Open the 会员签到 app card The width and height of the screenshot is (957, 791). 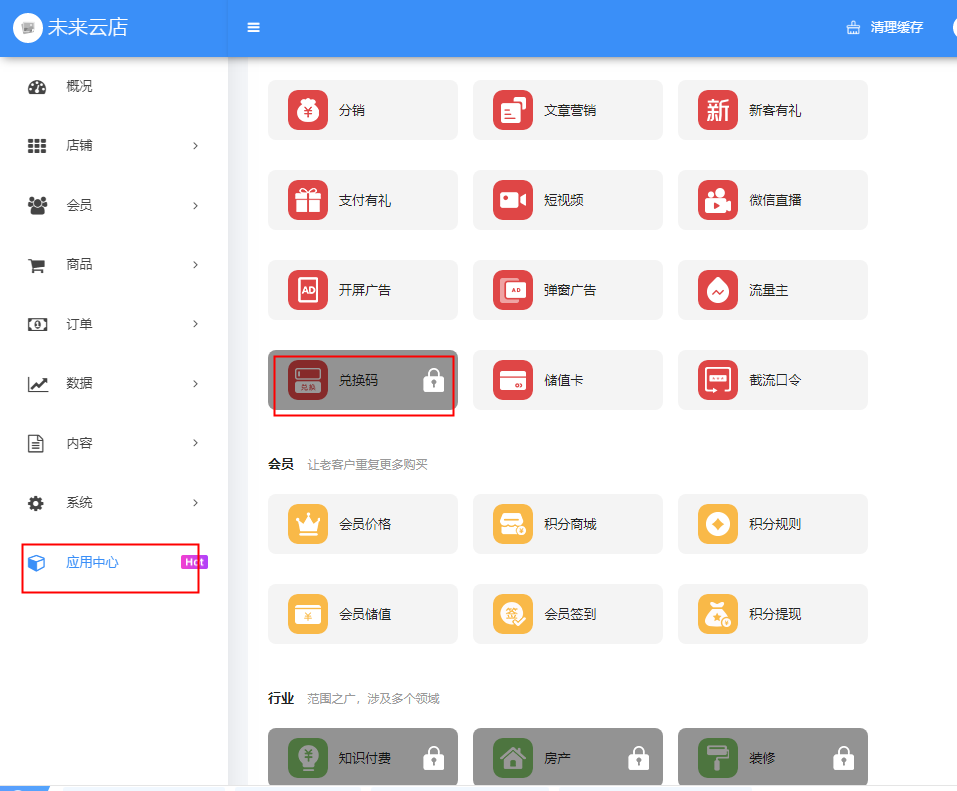pyautogui.click(x=567, y=614)
